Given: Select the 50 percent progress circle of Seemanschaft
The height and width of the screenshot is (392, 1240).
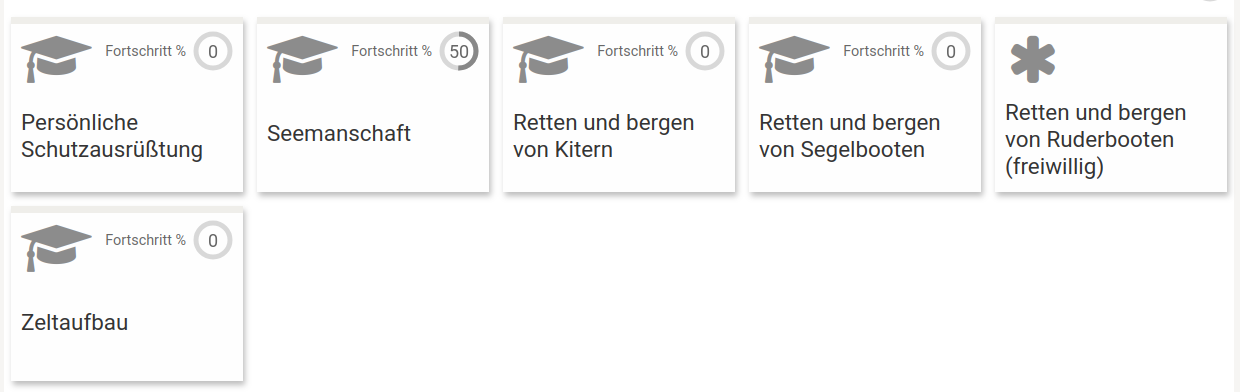Looking at the screenshot, I should coord(459,51).
